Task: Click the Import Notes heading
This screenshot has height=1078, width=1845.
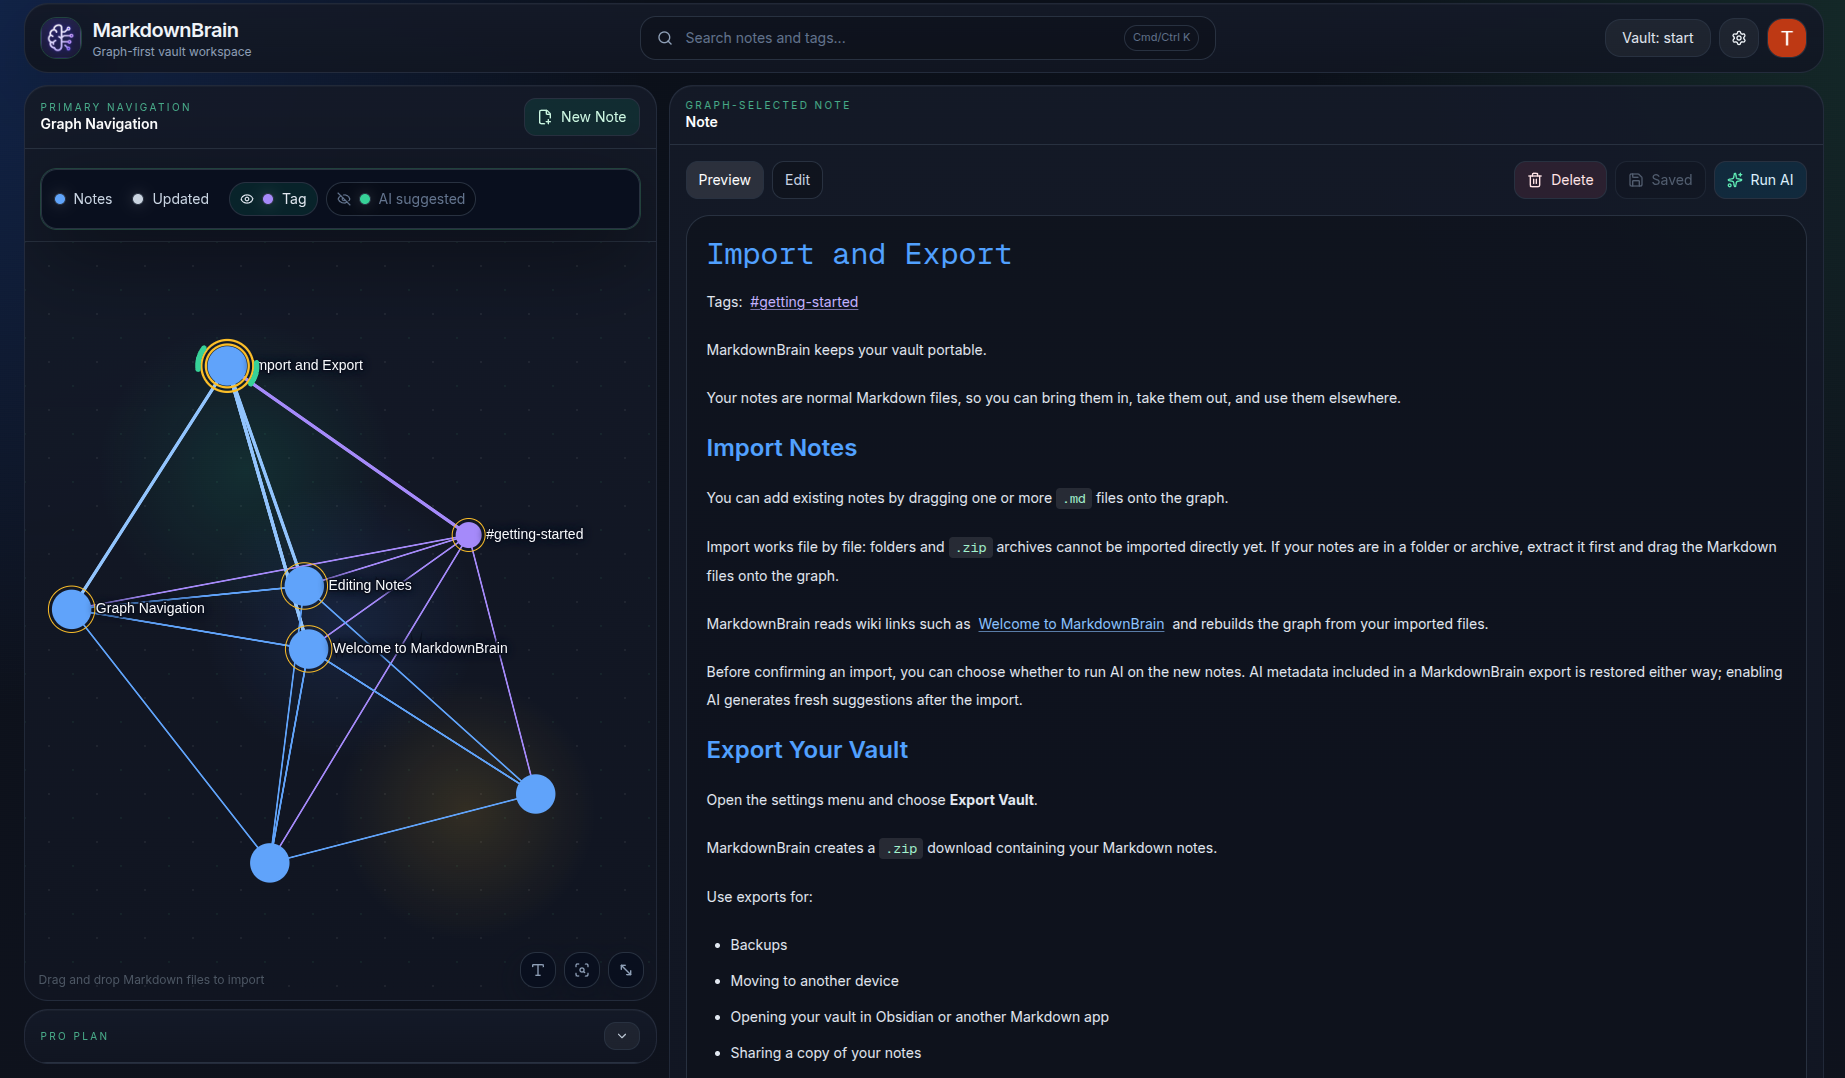Action: (781, 448)
